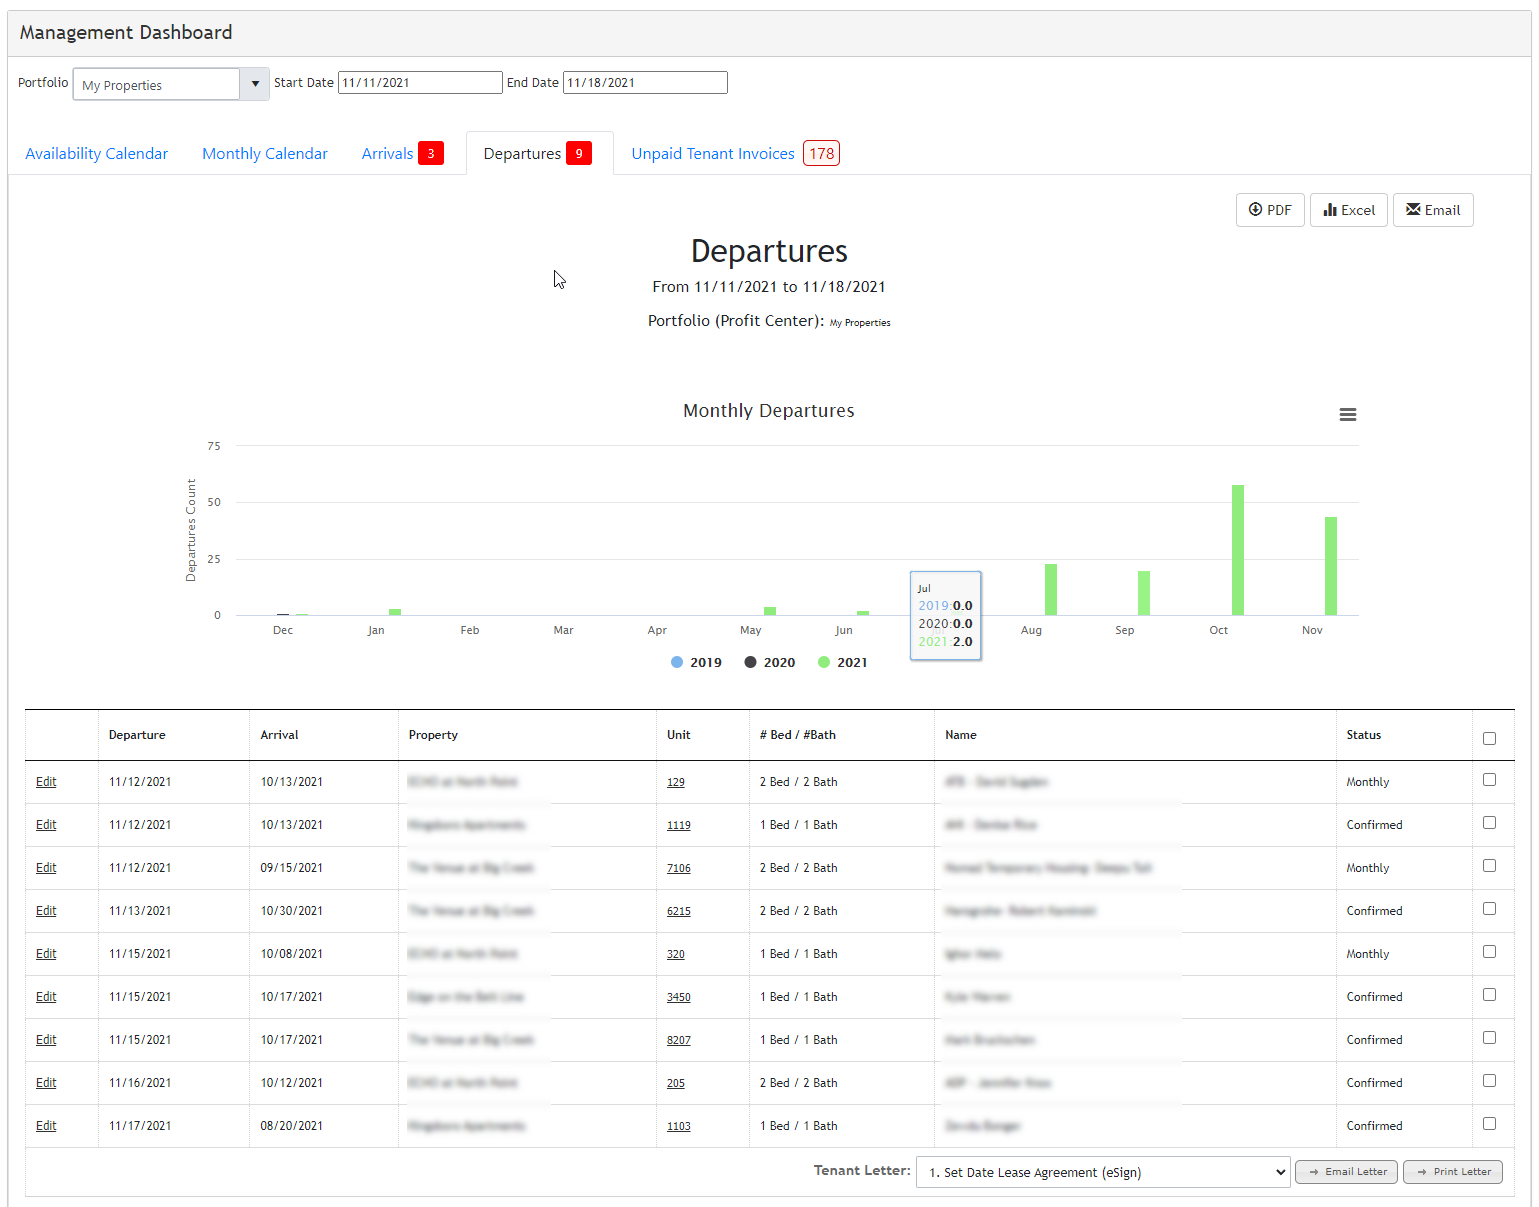Check the box for unit 1103 row

point(1490,1124)
